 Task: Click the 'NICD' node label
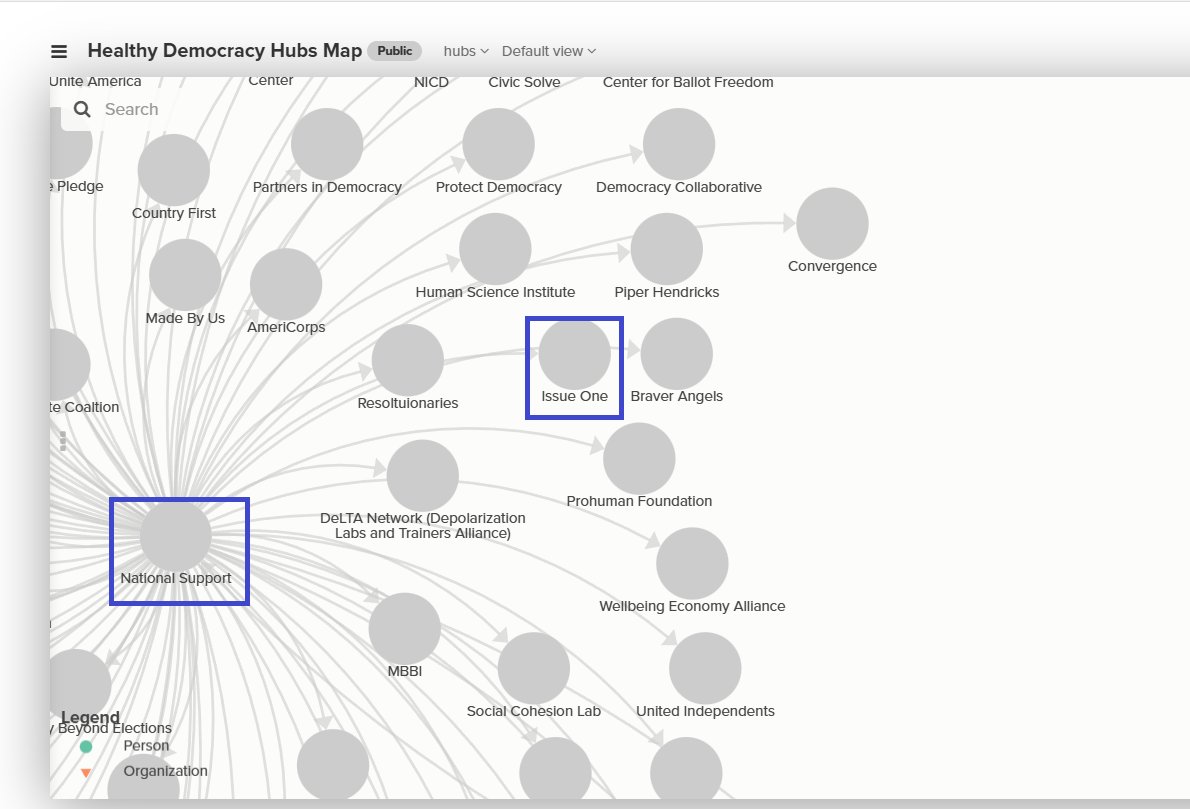point(431,82)
